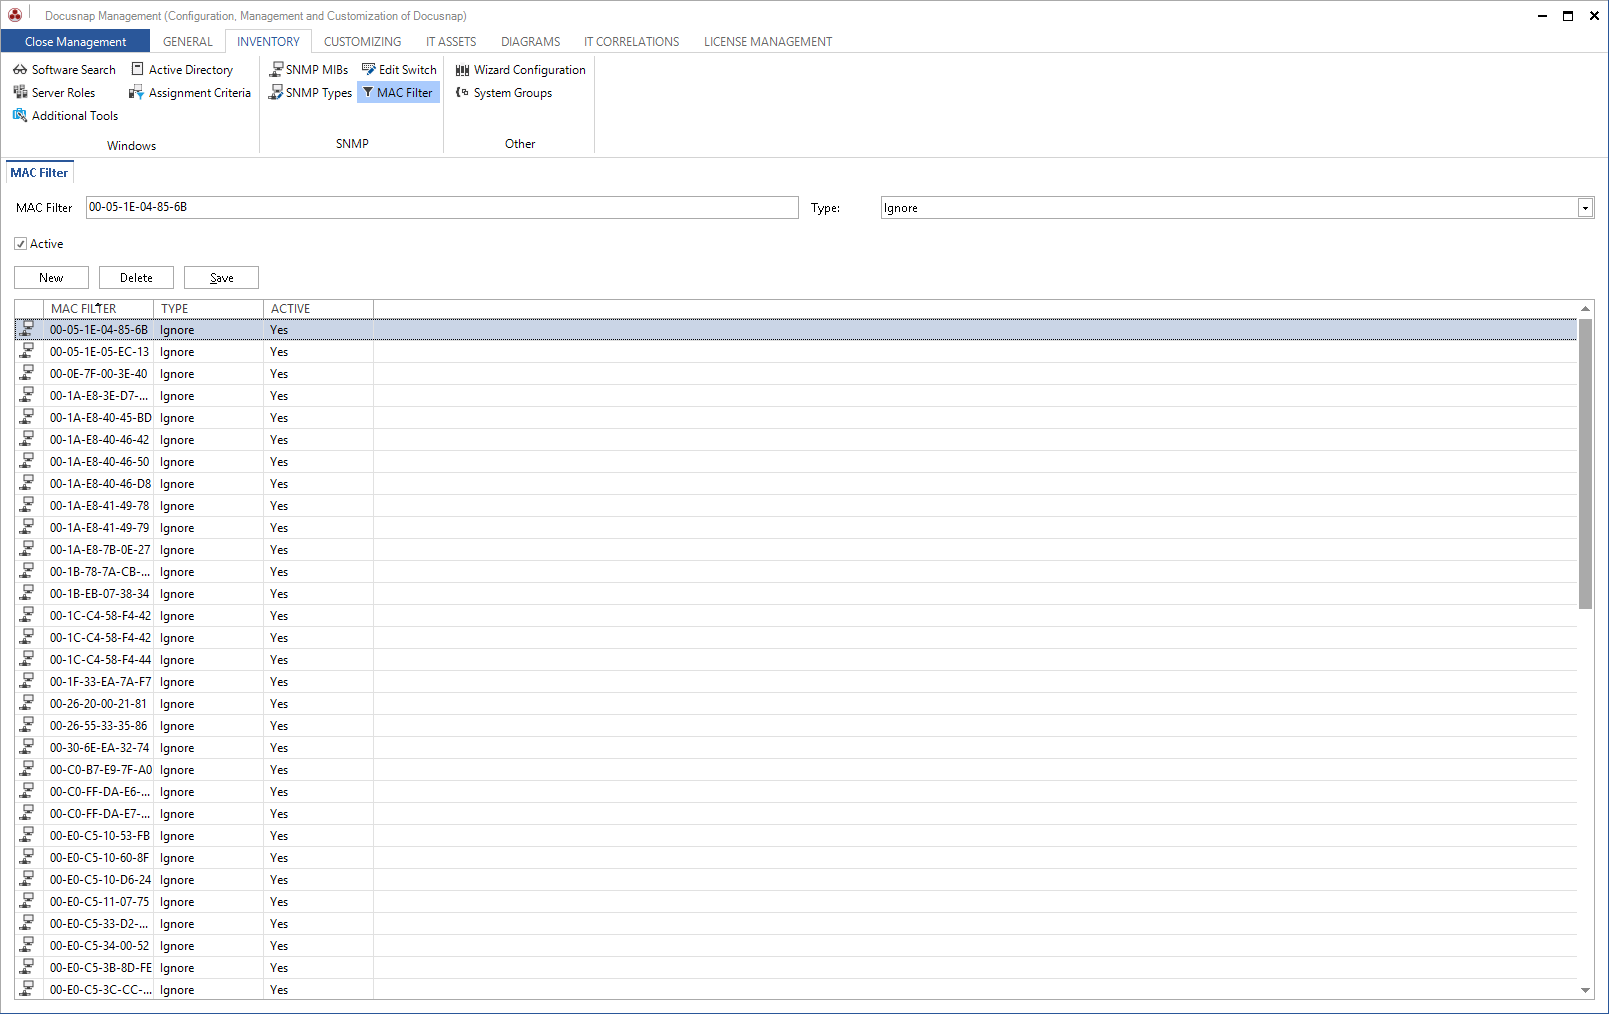
Task: Select the MAC Filter page tab
Action: point(39,173)
